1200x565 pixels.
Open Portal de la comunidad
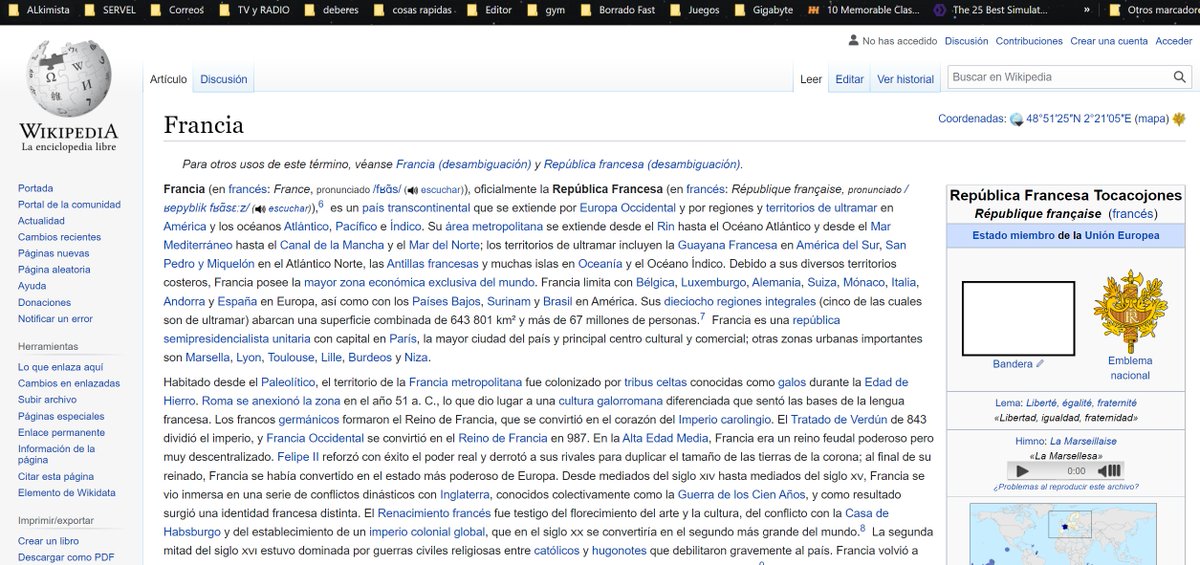click(x=69, y=204)
